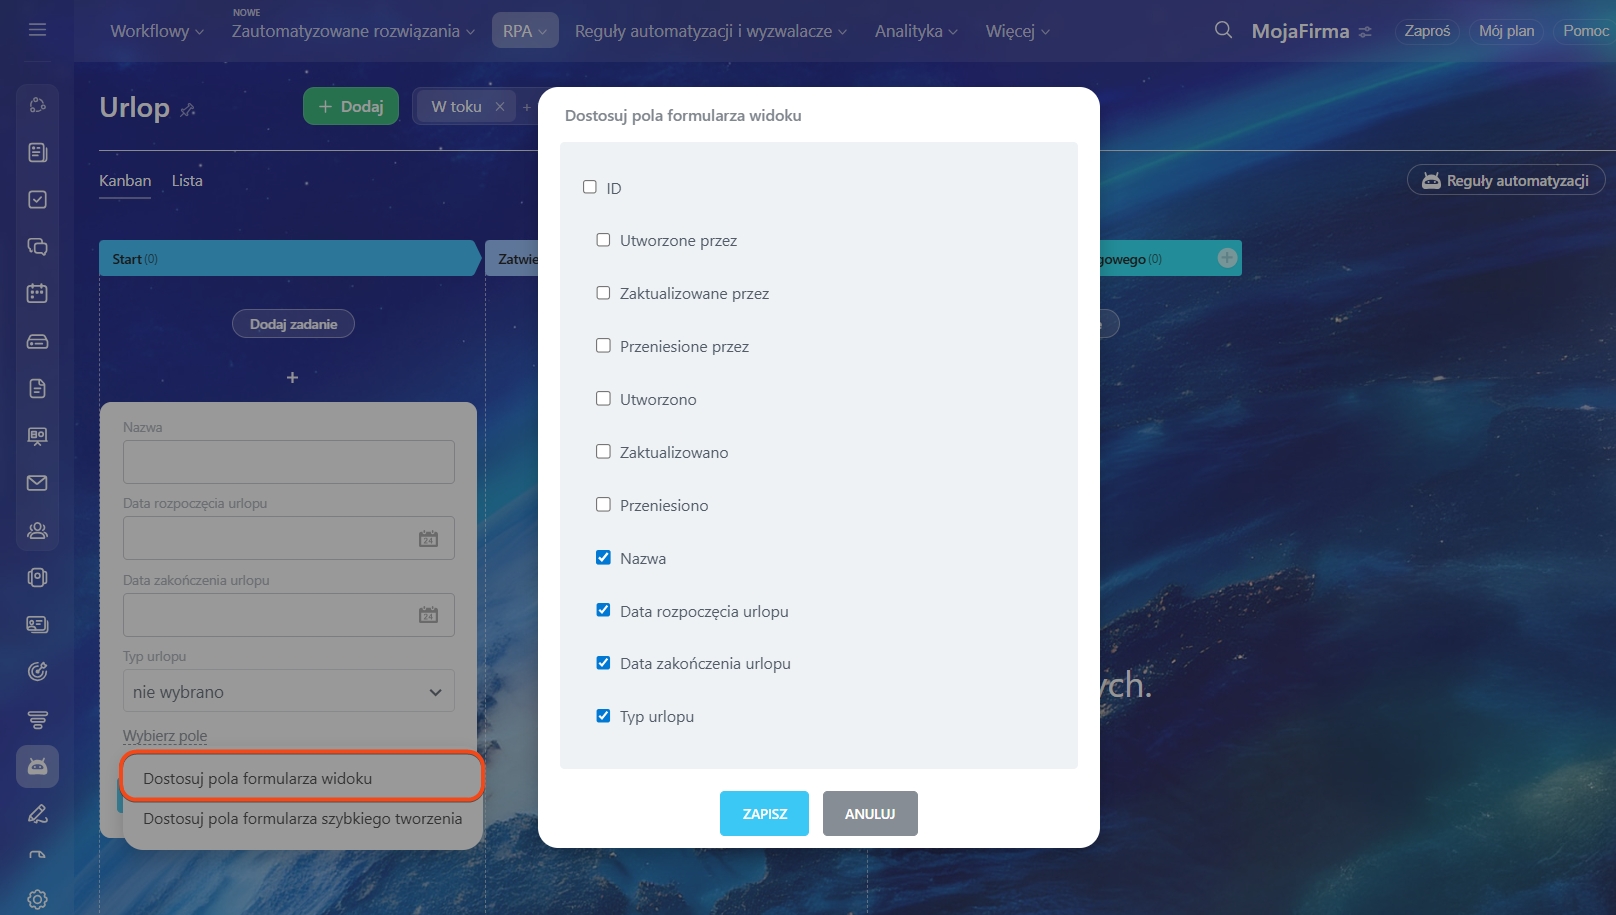Enable the 'Utworzone przez' checkbox
This screenshot has height=915, width=1616.
(x=603, y=240)
